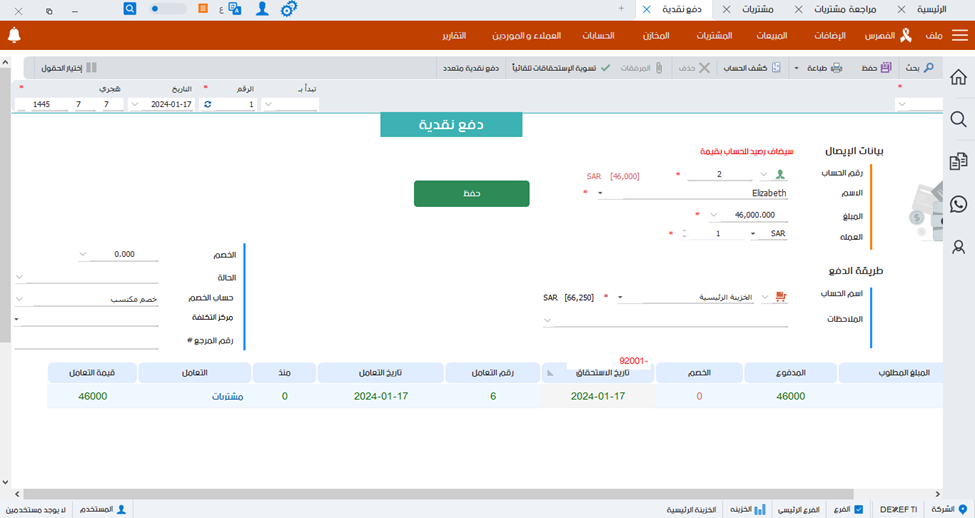975x518 pixels.
Task: Open the Elizabeth name dropdown
Action: coord(600,193)
